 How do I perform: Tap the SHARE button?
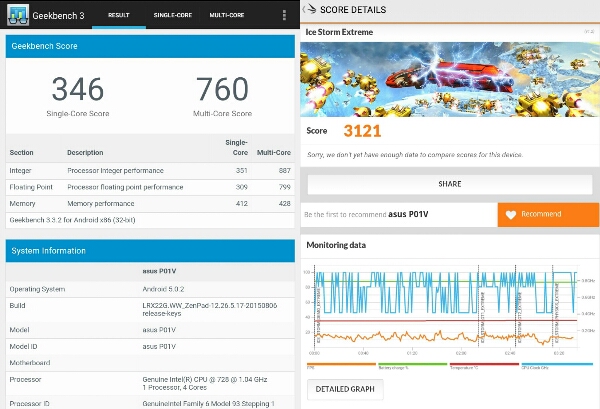pyautogui.click(x=450, y=184)
